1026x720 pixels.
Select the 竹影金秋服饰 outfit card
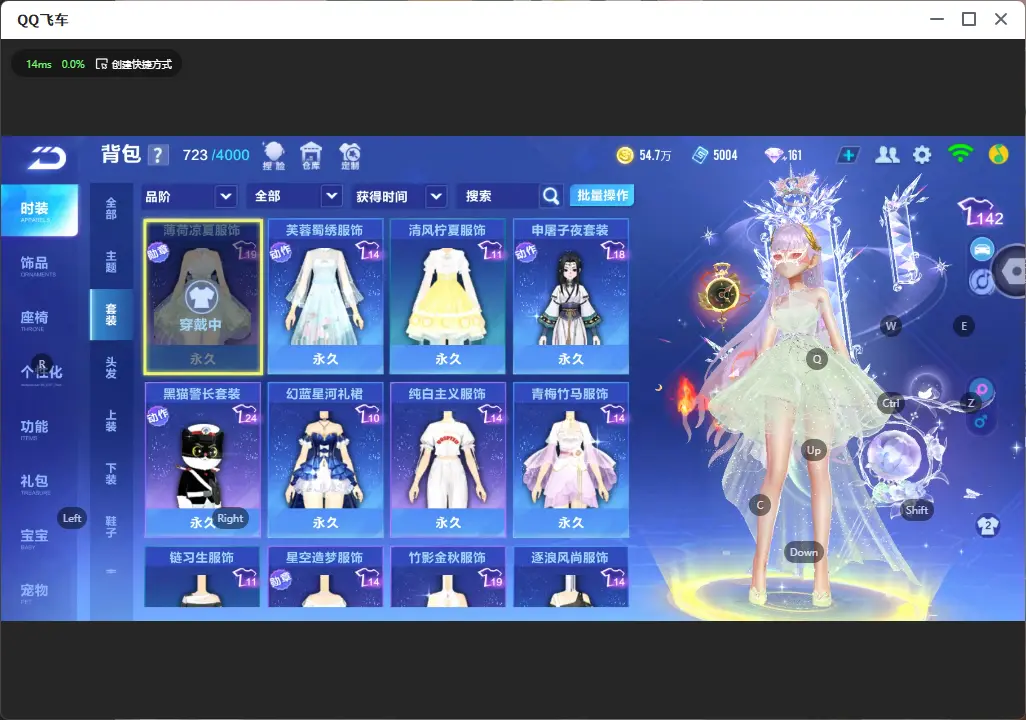tap(448, 577)
